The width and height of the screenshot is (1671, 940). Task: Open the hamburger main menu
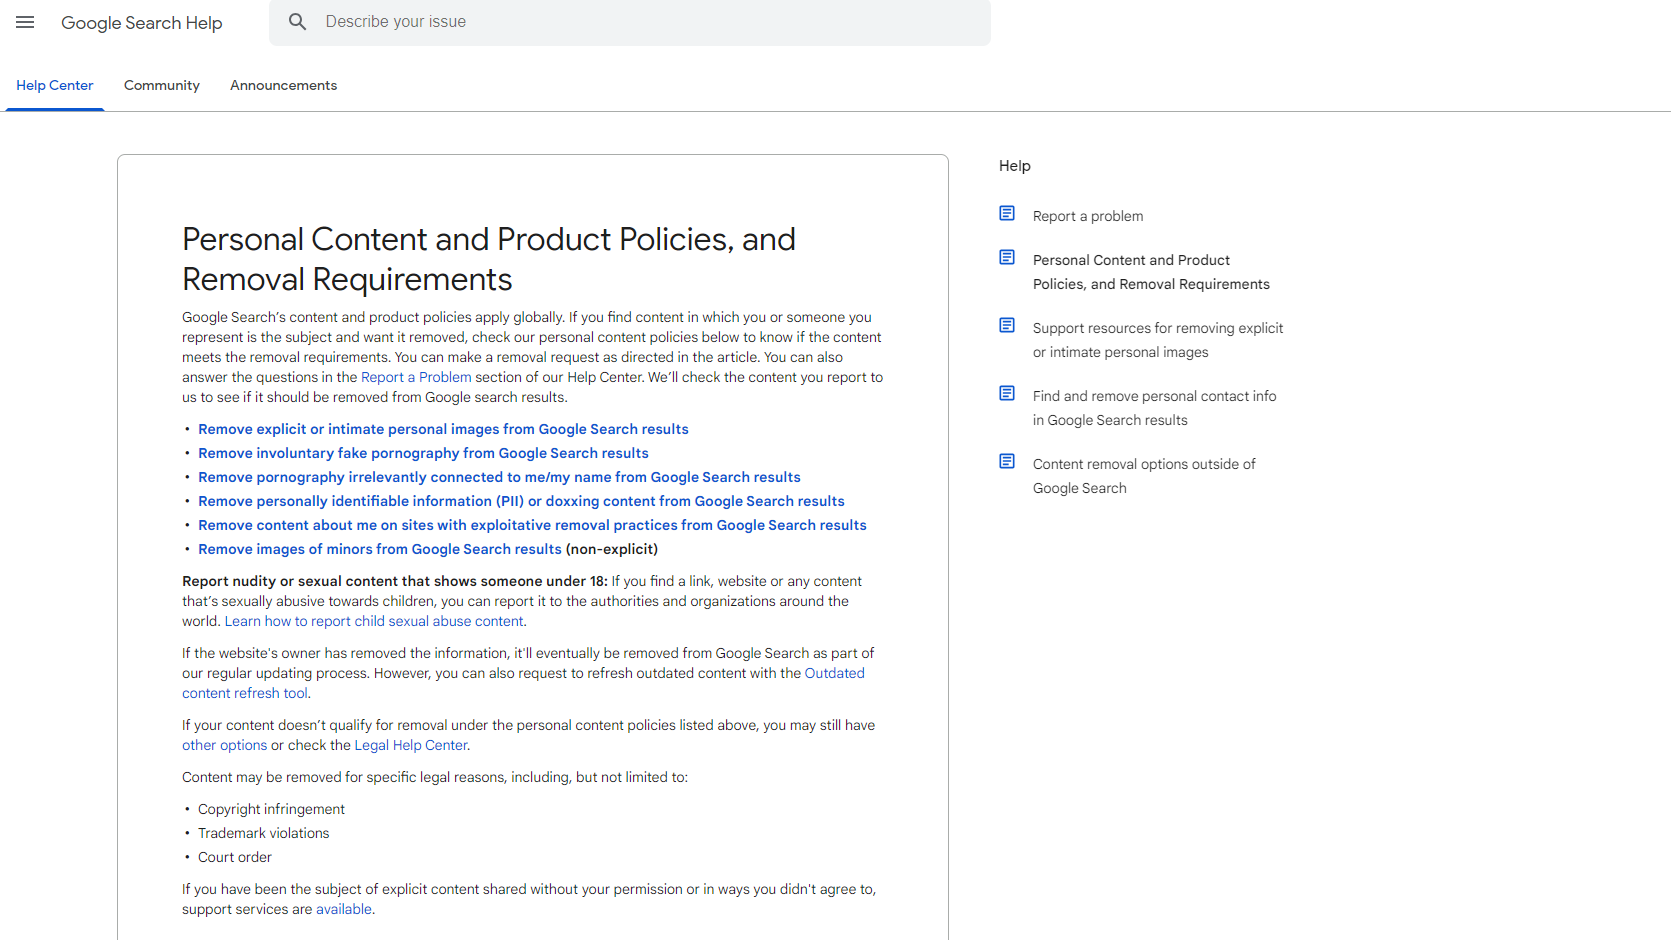[x=25, y=22]
